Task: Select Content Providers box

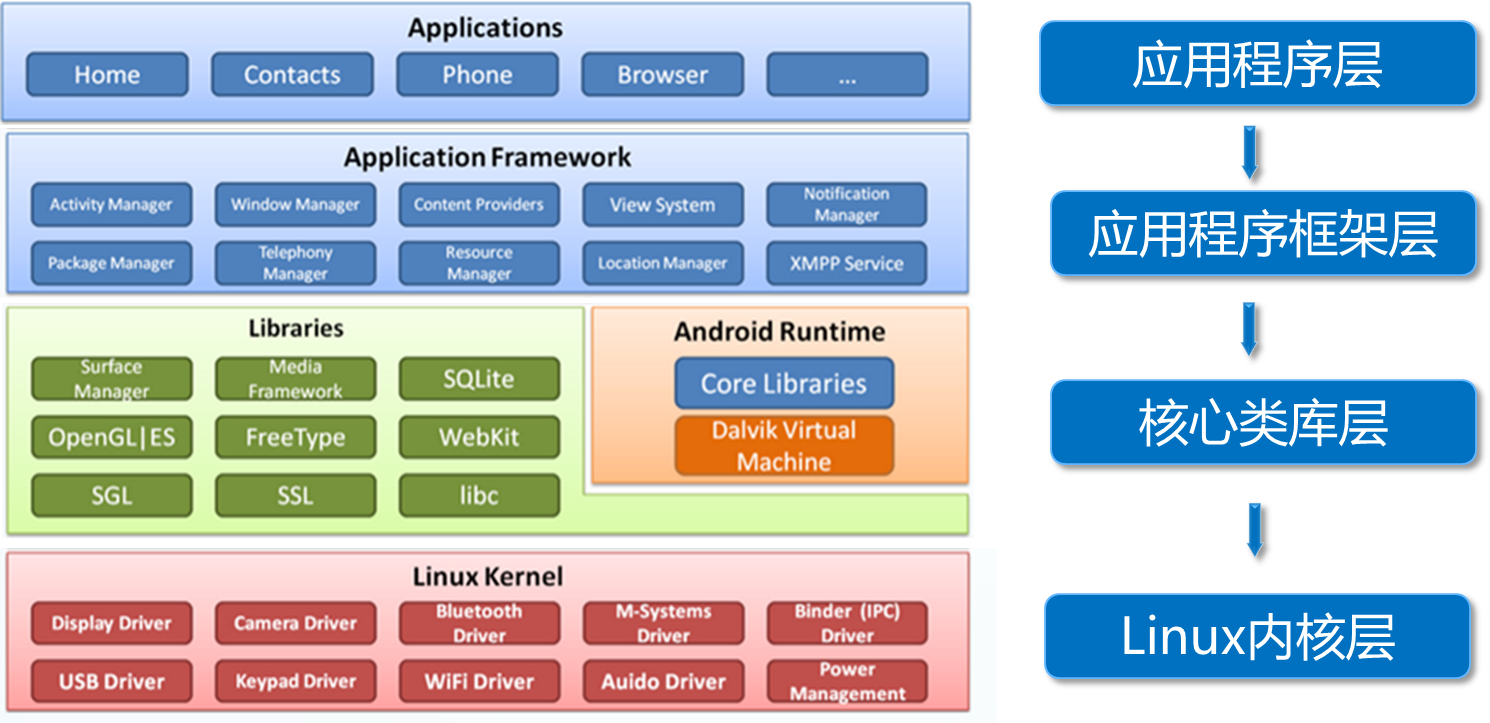Action: (479, 205)
